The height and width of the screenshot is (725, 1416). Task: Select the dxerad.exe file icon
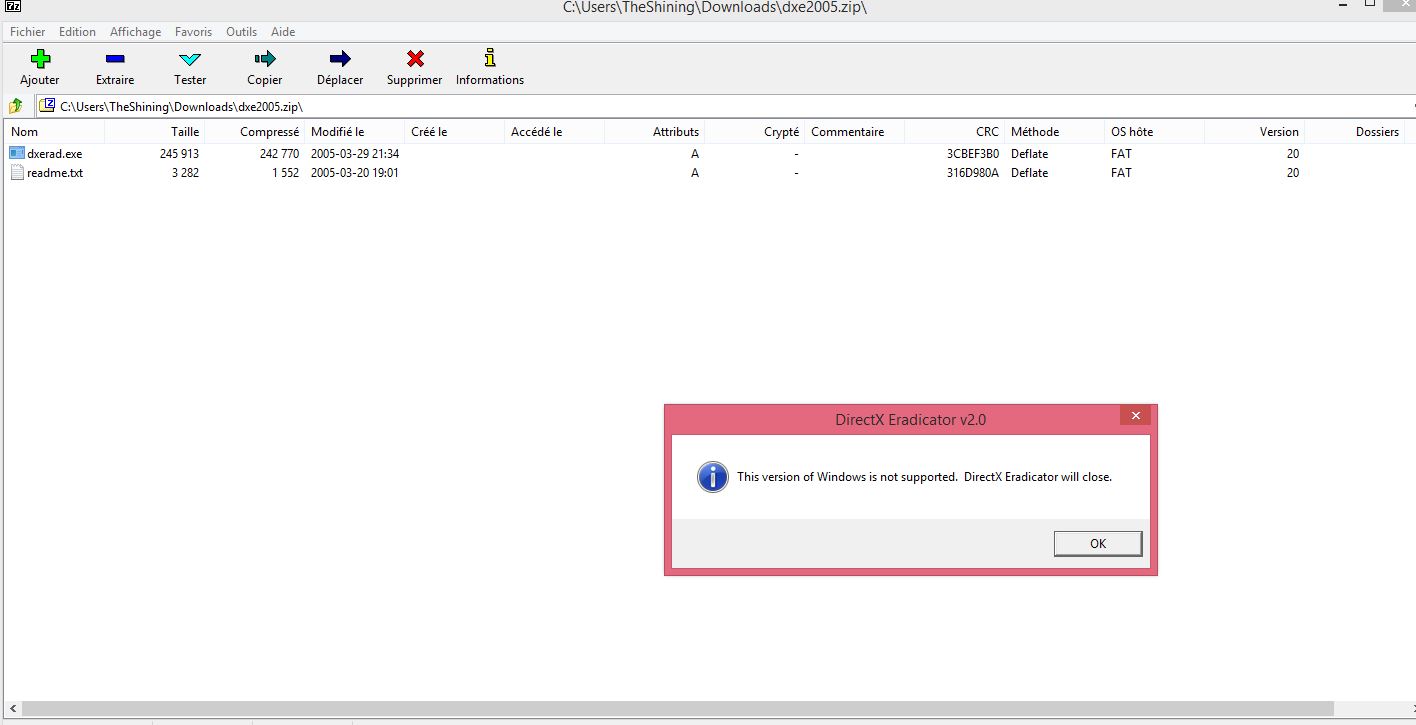(x=16, y=154)
